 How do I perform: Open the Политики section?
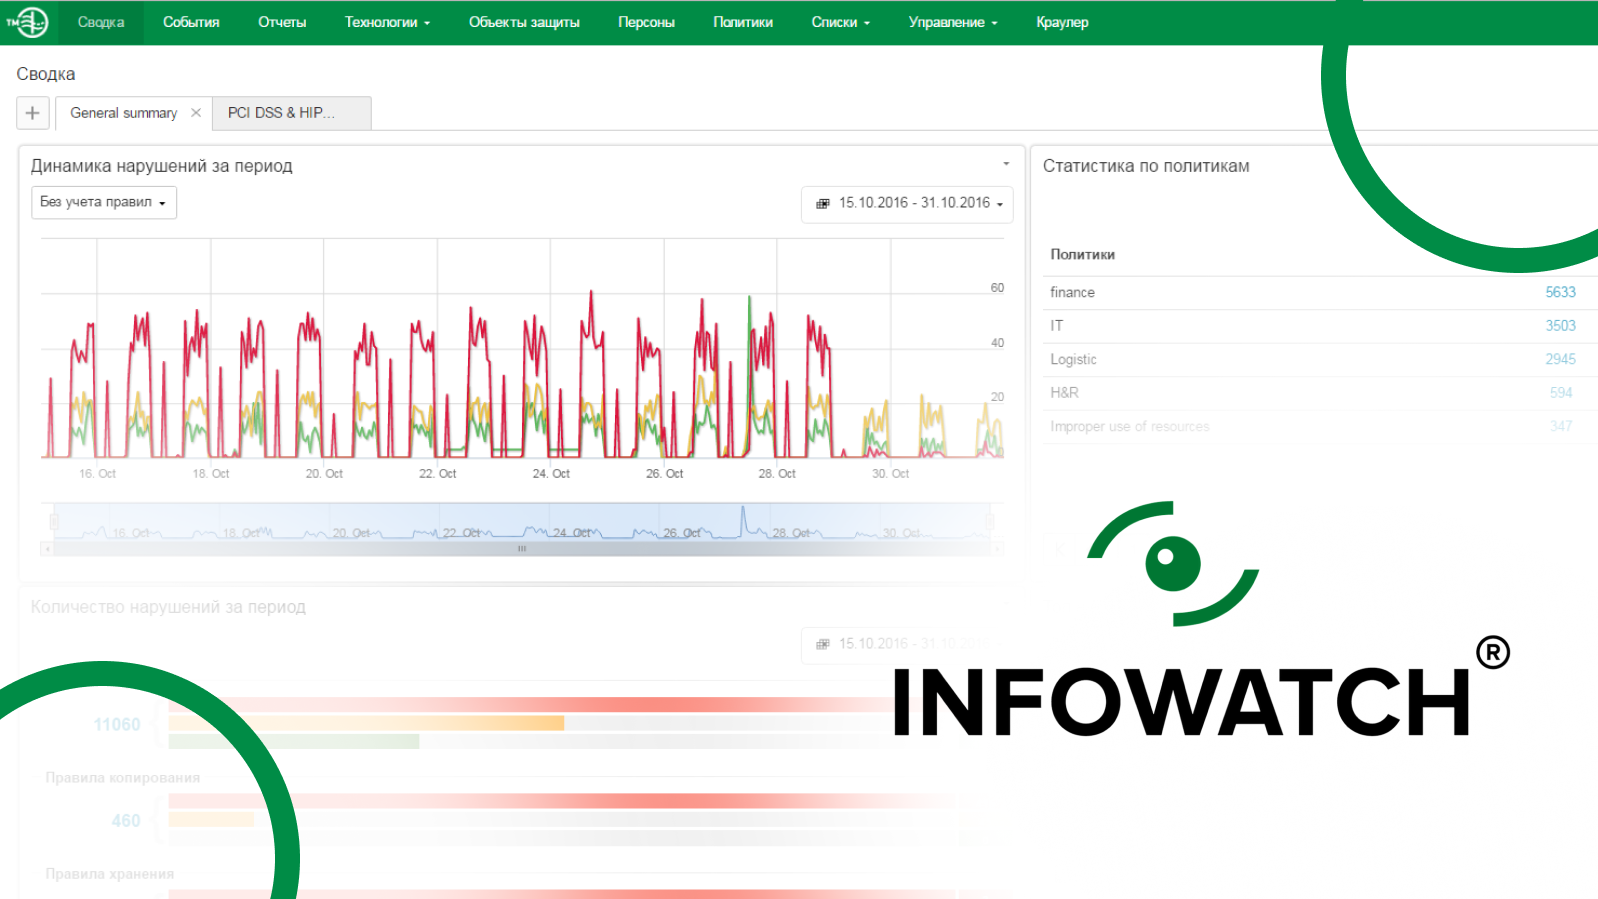click(x=743, y=22)
